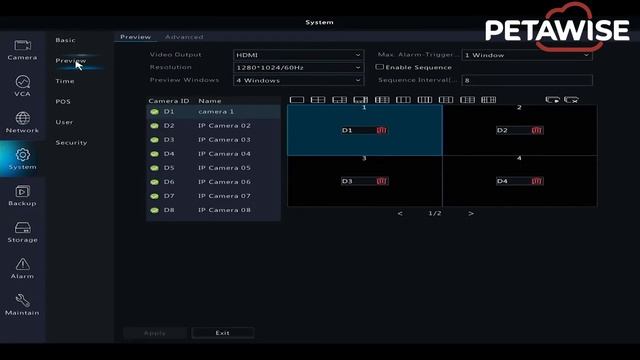This screenshot has height=360, width=640.
Task: Select the 'IP Camera 07' row
Action: [213, 196]
